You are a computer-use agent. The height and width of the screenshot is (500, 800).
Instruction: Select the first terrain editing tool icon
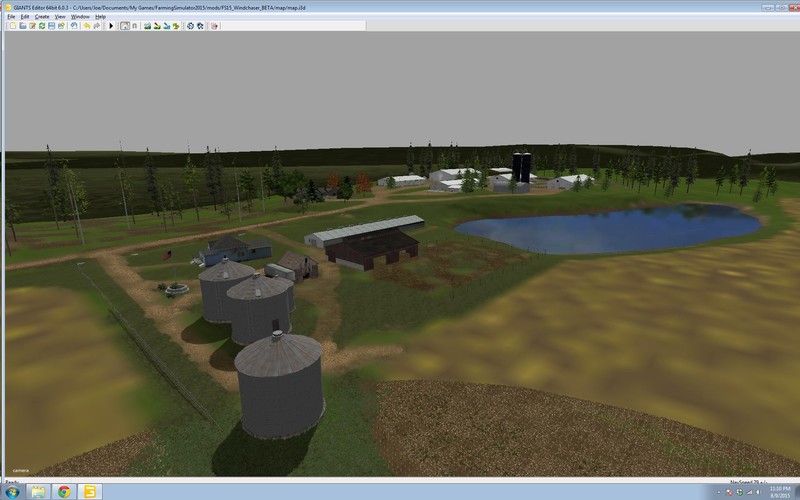147,25
